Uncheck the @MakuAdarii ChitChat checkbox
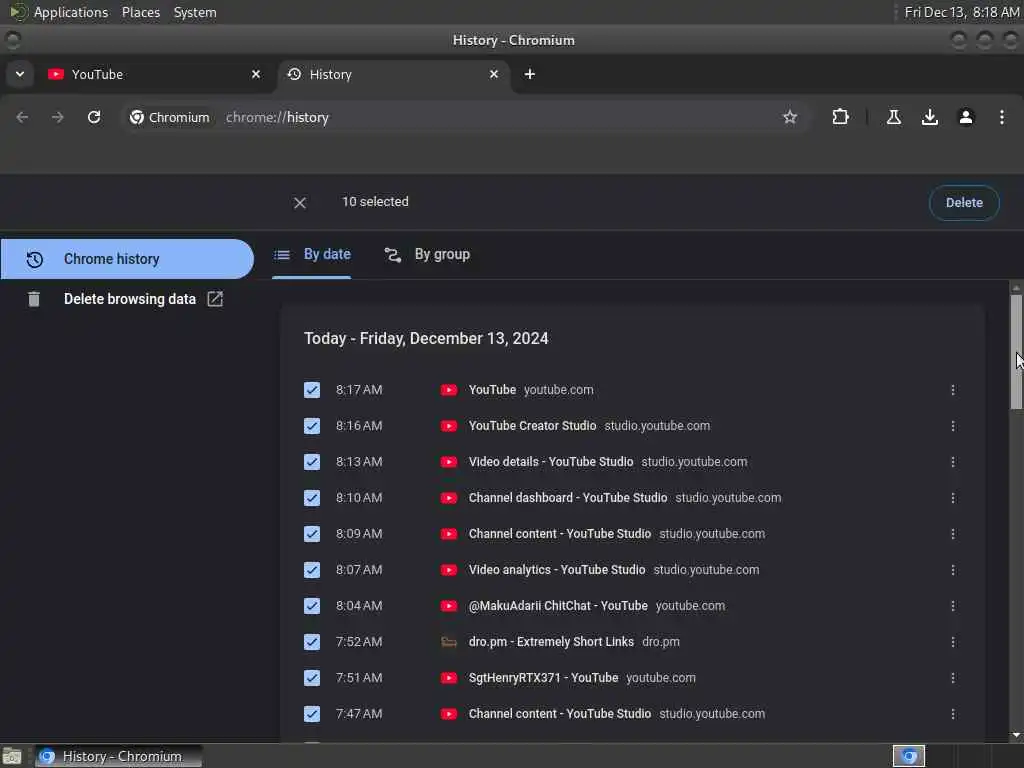 312,606
